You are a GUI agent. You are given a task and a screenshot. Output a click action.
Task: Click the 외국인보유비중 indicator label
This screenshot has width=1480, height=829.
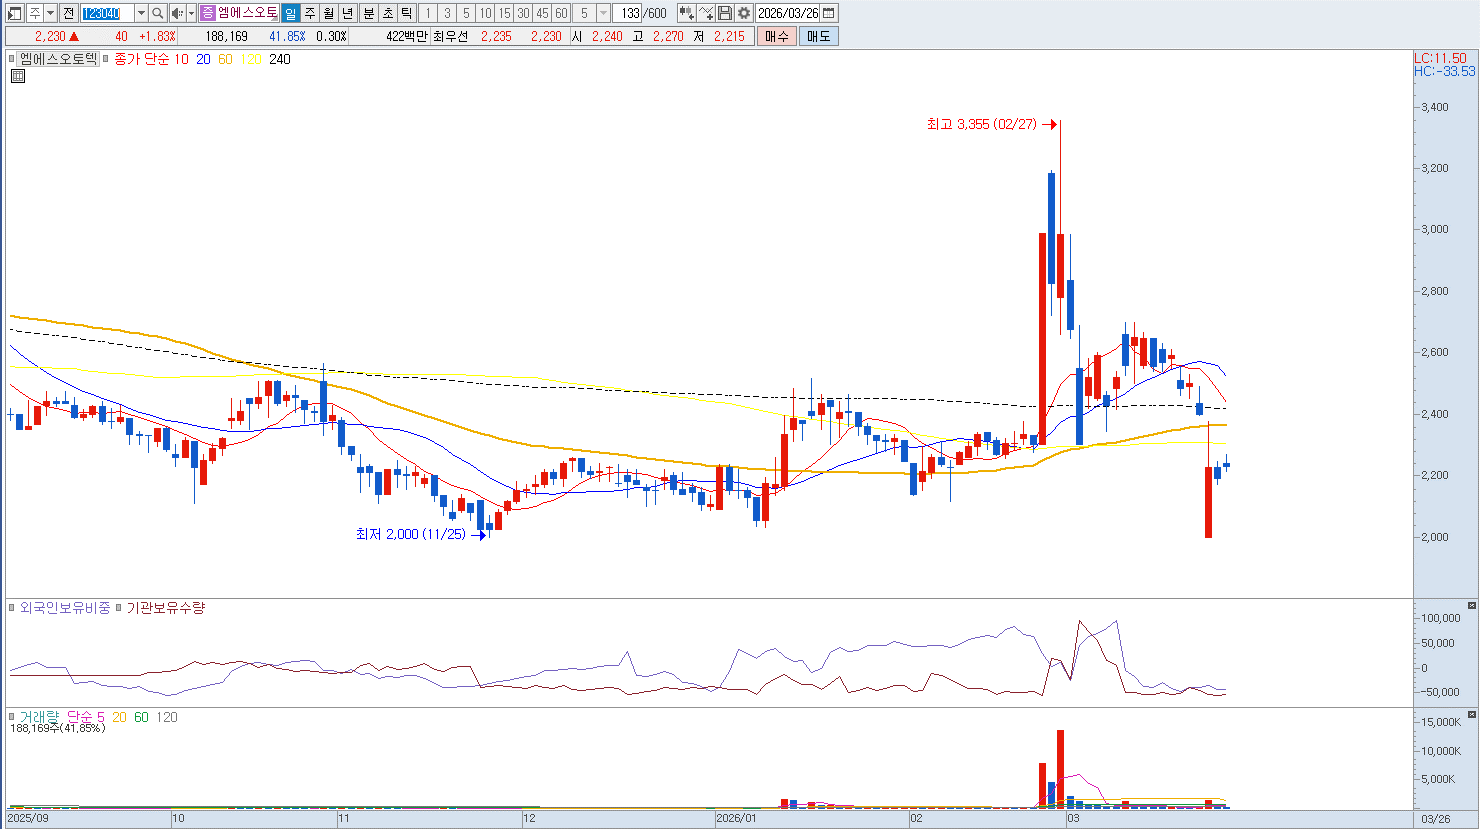(65, 607)
